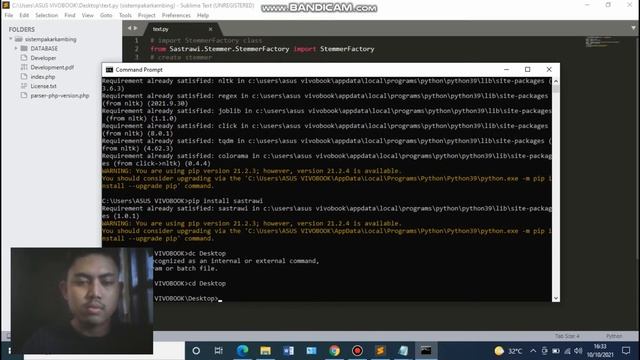Screen dimensions: 640x360
Task: Open Microsoft Word from taskbar
Action: (x=288, y=351)
